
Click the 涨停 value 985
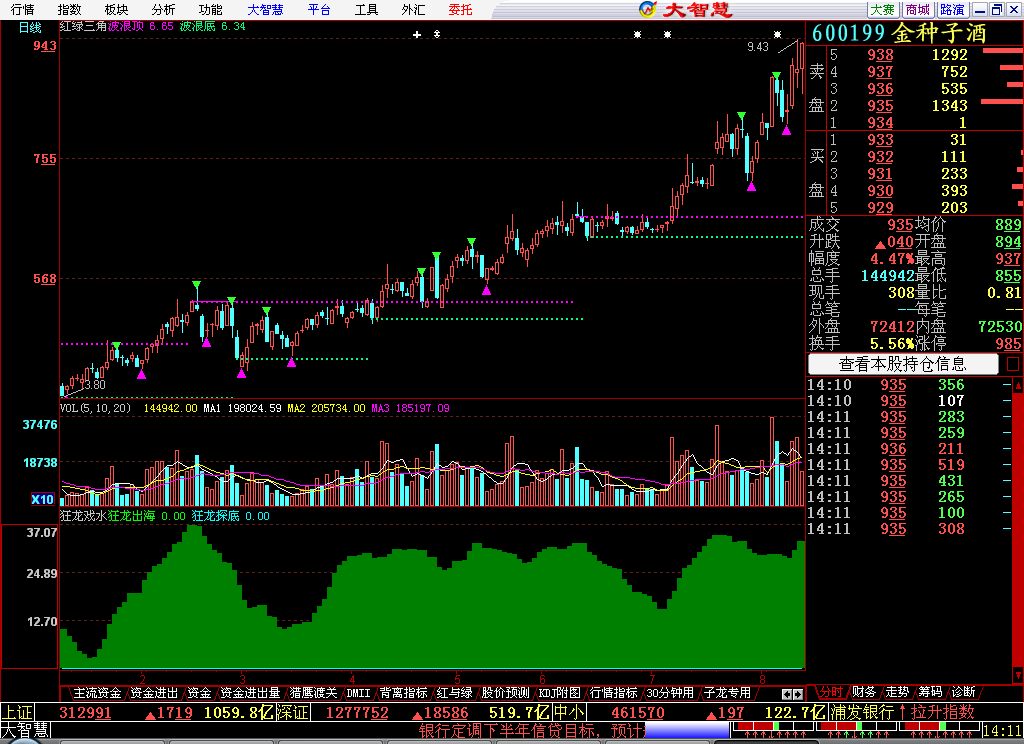[x=1008, y=344]
